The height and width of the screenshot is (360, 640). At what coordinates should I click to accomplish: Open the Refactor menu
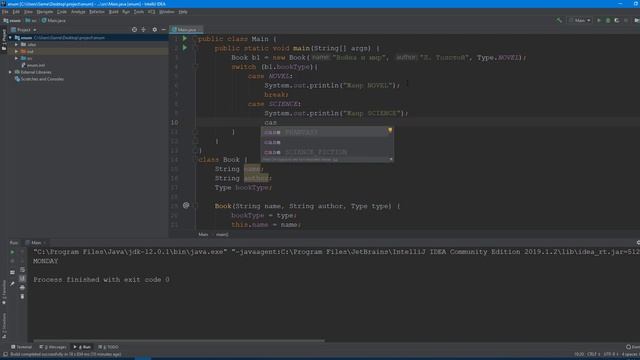click(x=97, y=12)
